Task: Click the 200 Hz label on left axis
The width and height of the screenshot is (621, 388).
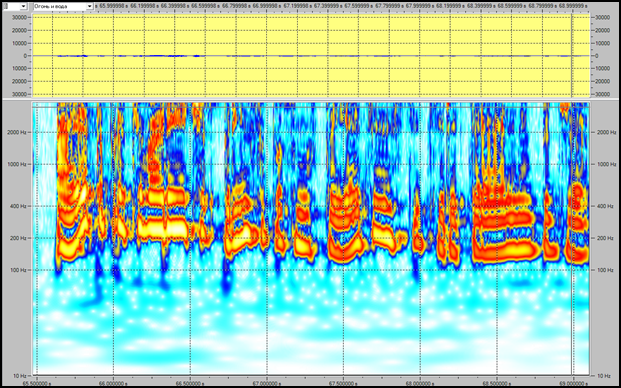Action: pos(19,238)
